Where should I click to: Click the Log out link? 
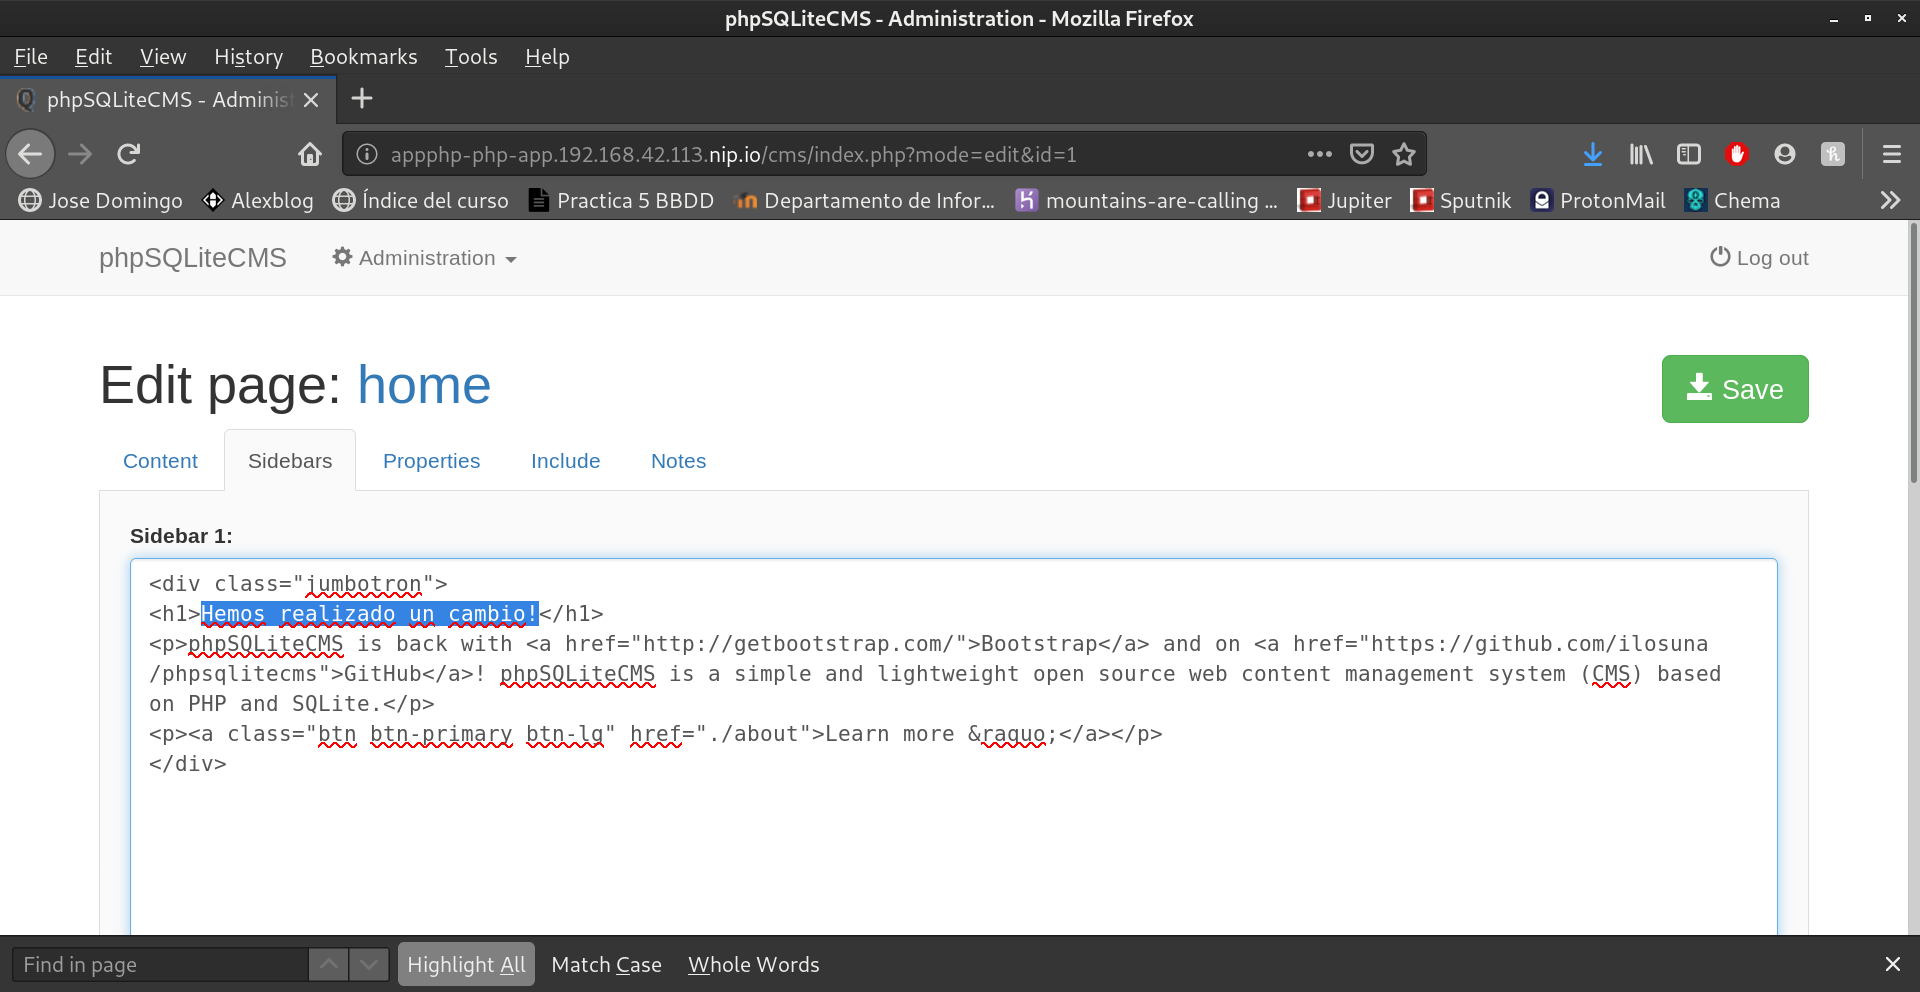[1759, 258]
